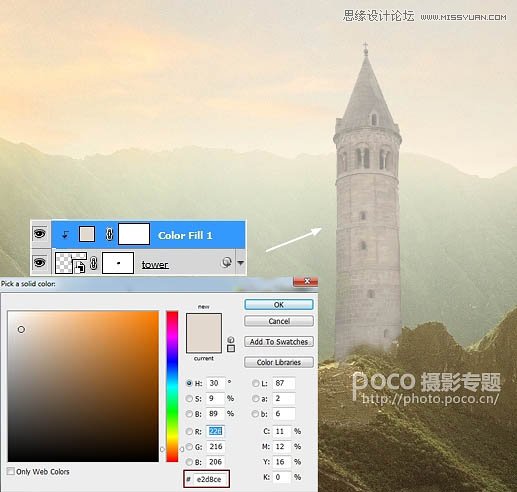Click the Lab b field showing 6
517x492 pixels.
284,414
